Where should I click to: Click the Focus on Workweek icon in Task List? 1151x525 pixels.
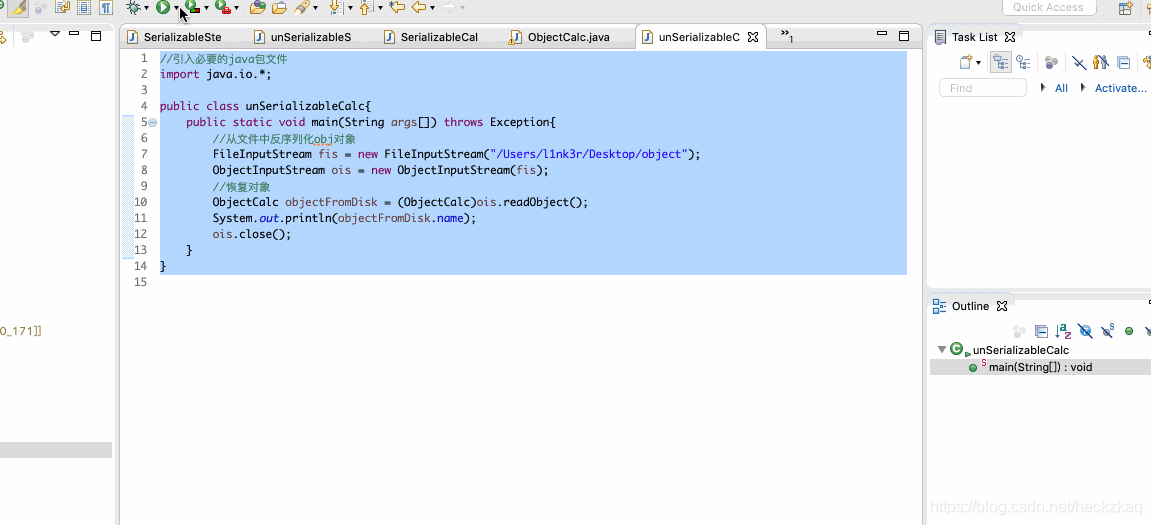pos(1051,63)
